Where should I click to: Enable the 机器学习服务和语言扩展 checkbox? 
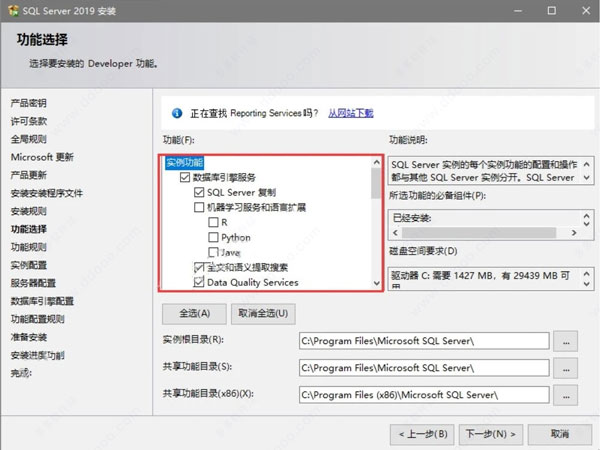pos(199,207)
